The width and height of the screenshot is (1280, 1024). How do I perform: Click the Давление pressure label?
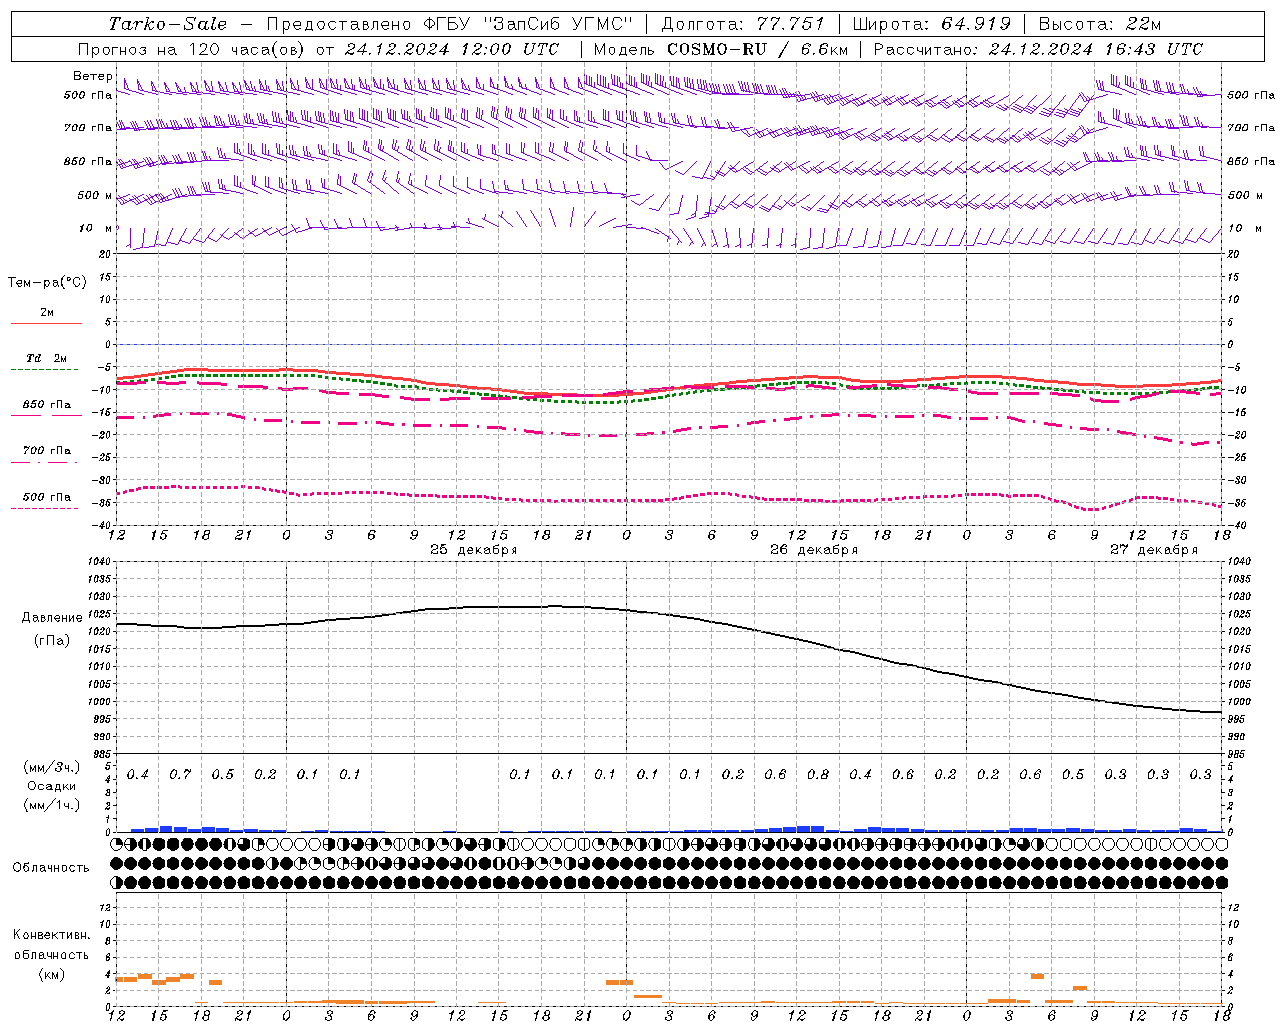click(x=52, y=618)
